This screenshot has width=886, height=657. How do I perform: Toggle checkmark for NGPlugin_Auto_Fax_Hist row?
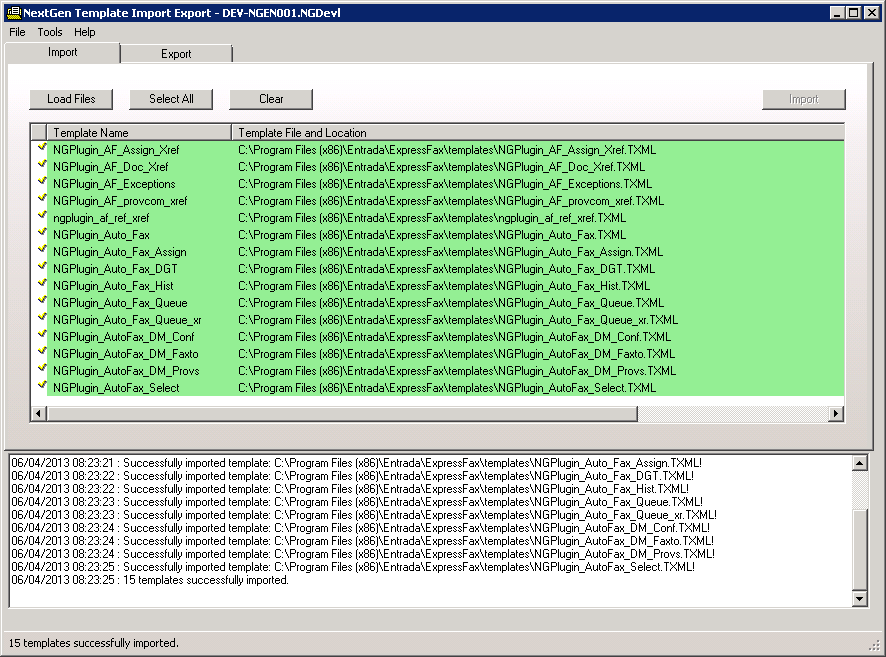(x=41, y=284)
